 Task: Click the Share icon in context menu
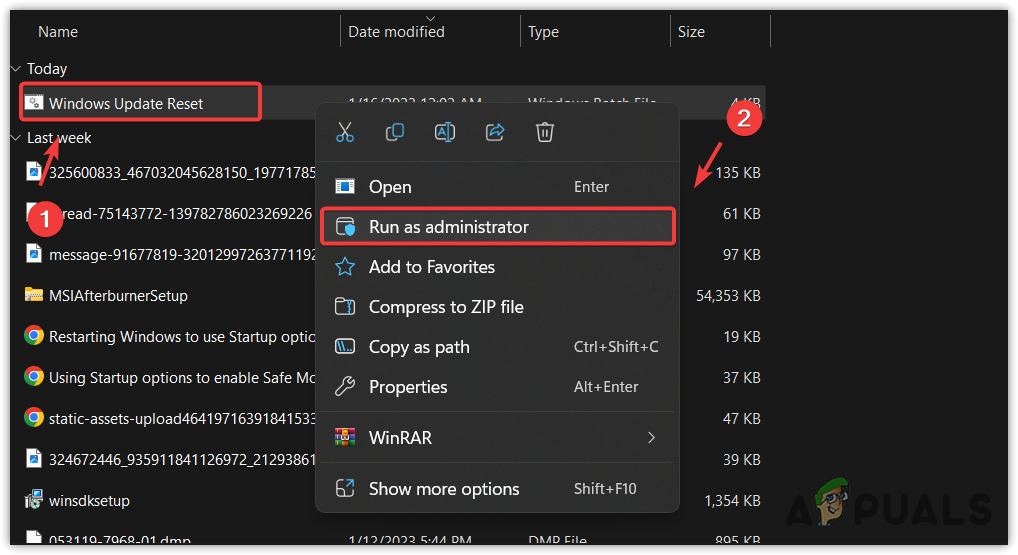click(x=495, y=132)
